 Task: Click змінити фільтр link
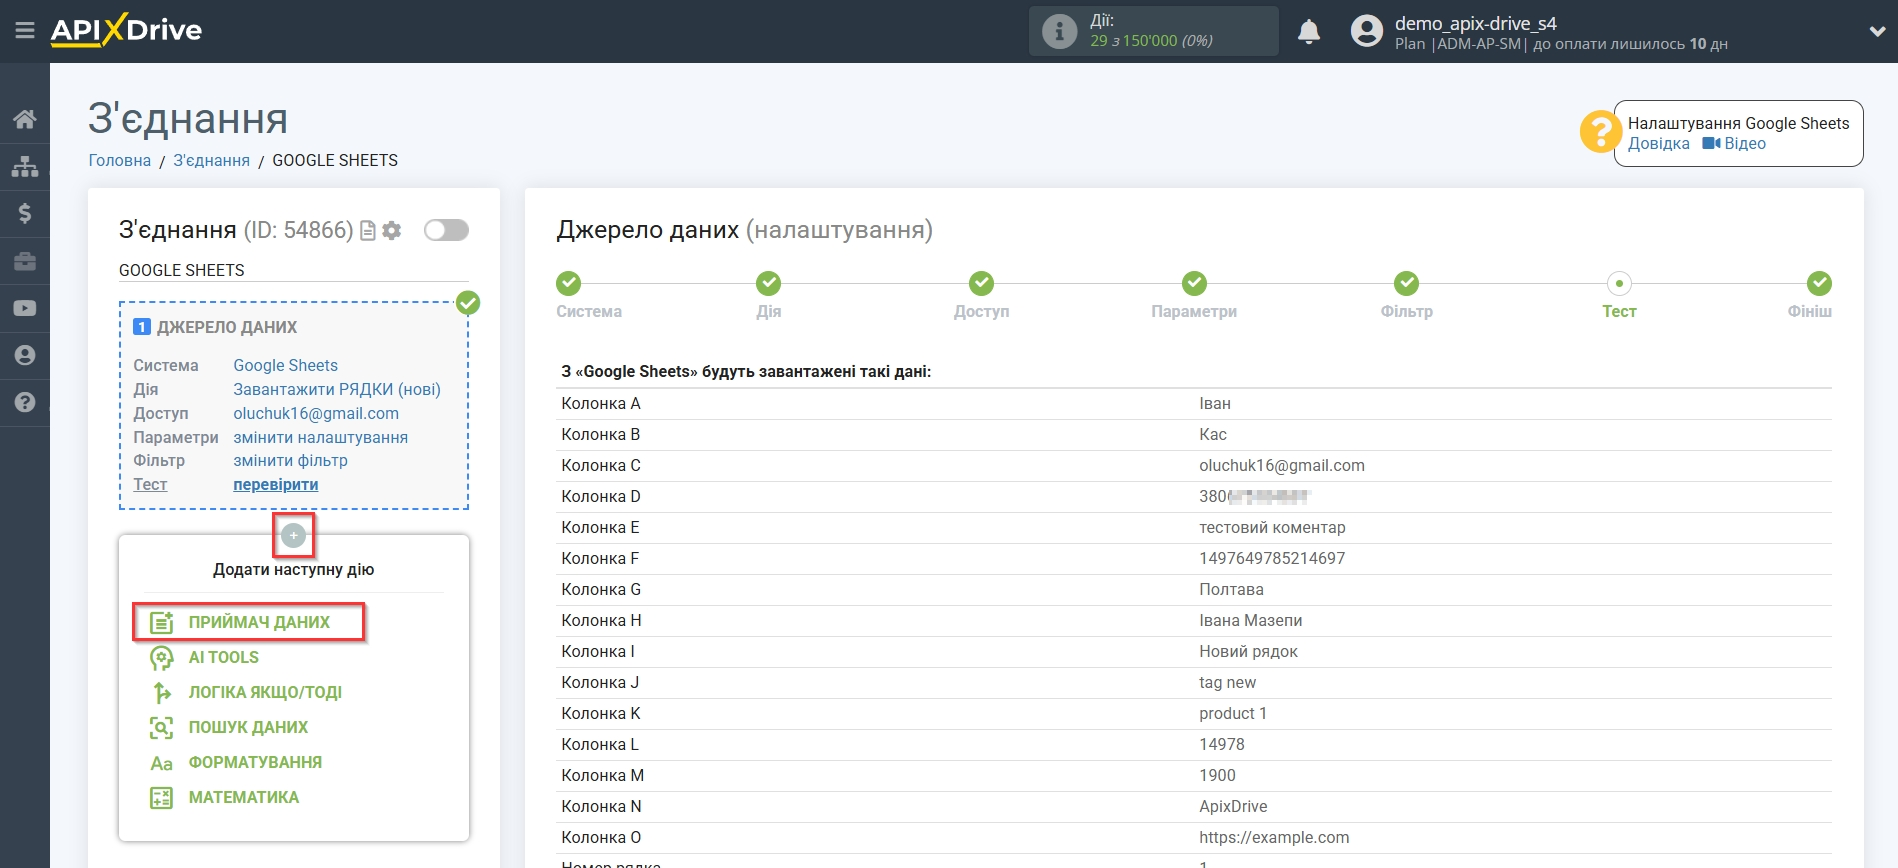[x=290, y=460]
